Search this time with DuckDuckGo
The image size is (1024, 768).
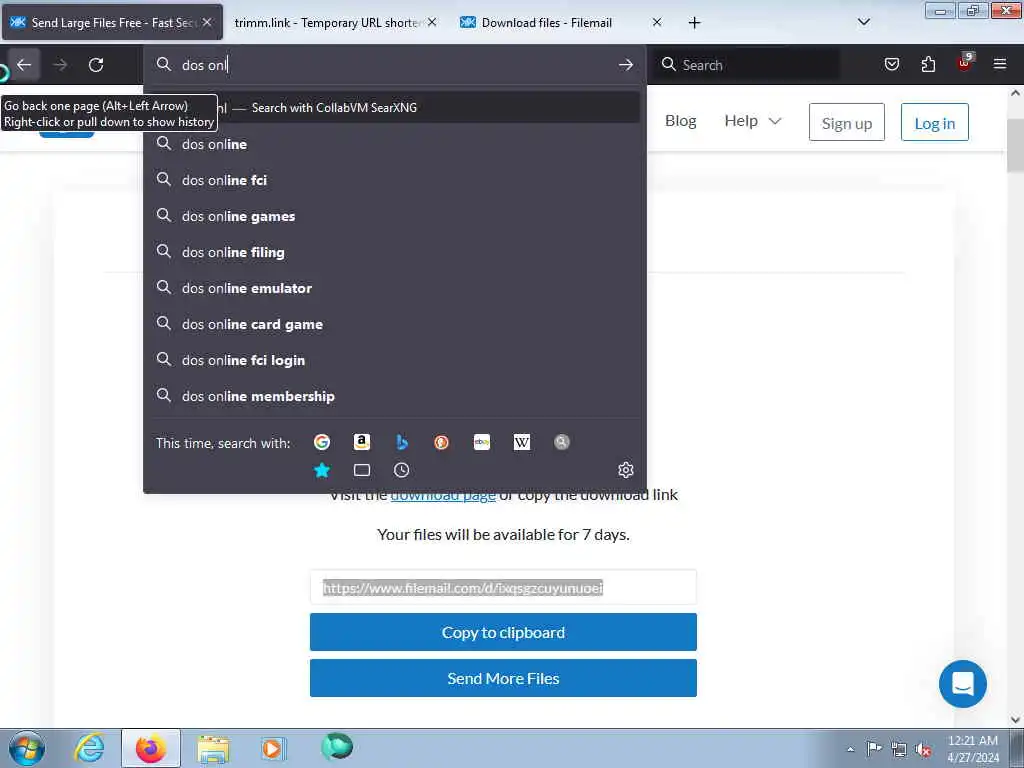[x=441, y=442]
